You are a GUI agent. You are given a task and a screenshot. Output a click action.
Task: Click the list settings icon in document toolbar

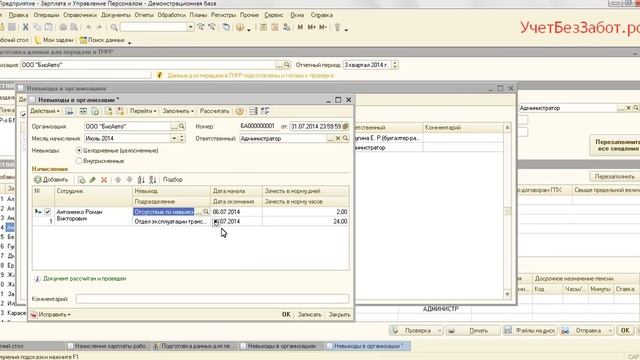[x=253, y=111]
